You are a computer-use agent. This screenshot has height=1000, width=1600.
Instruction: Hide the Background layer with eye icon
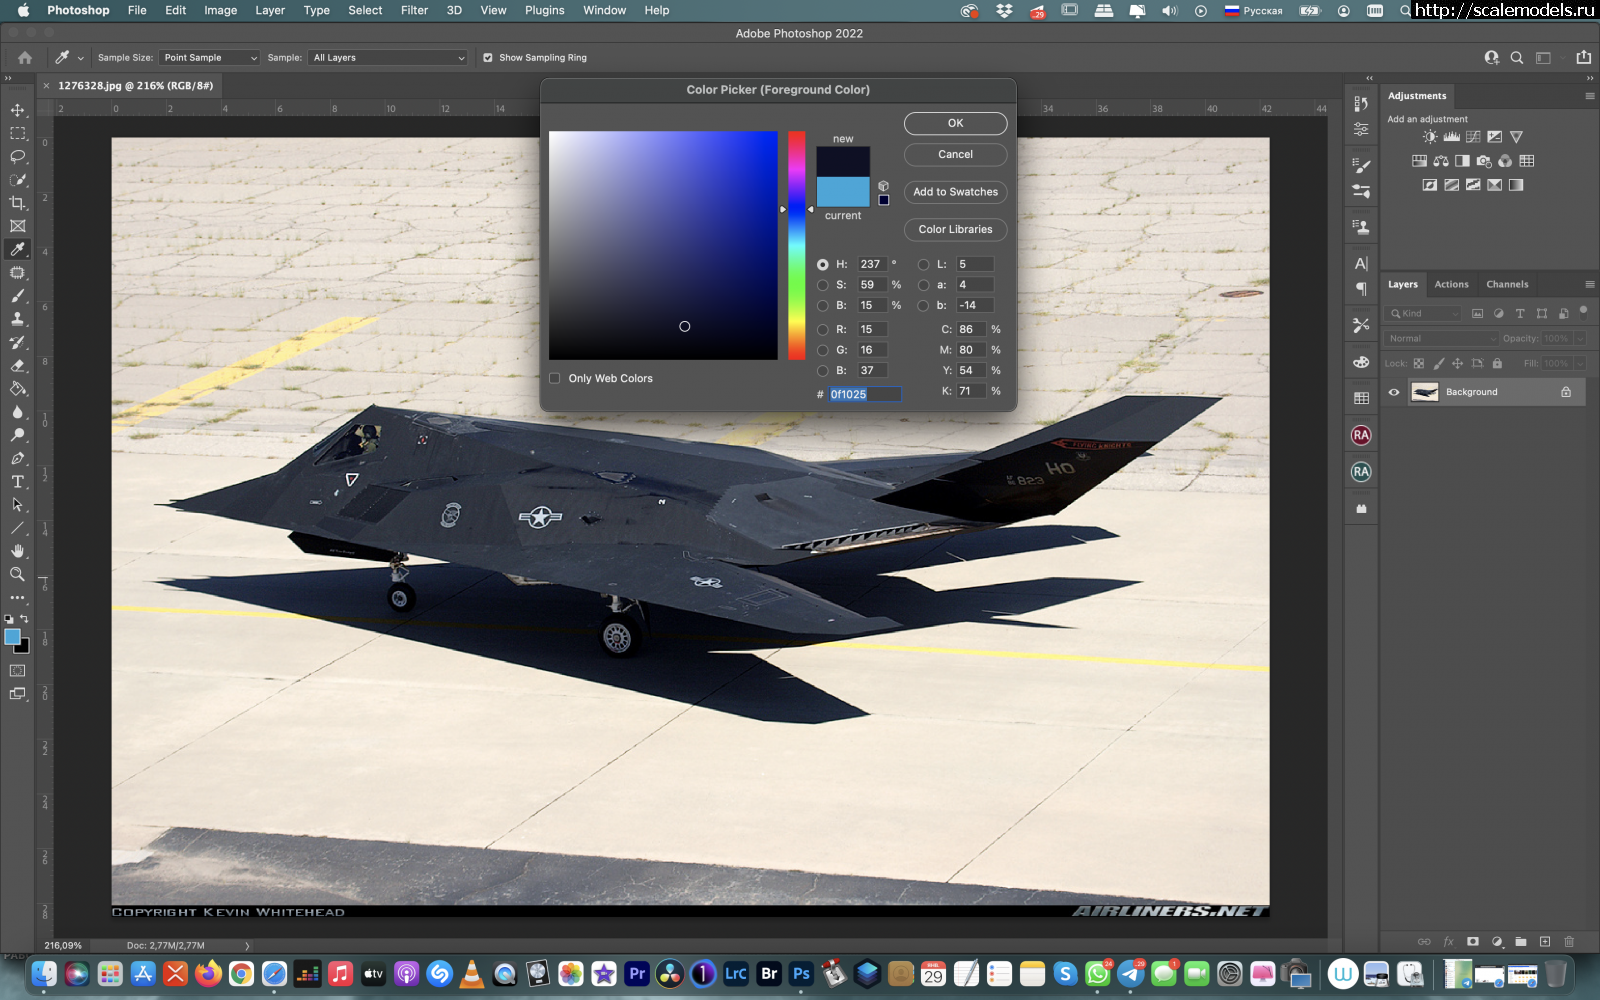1393,392
